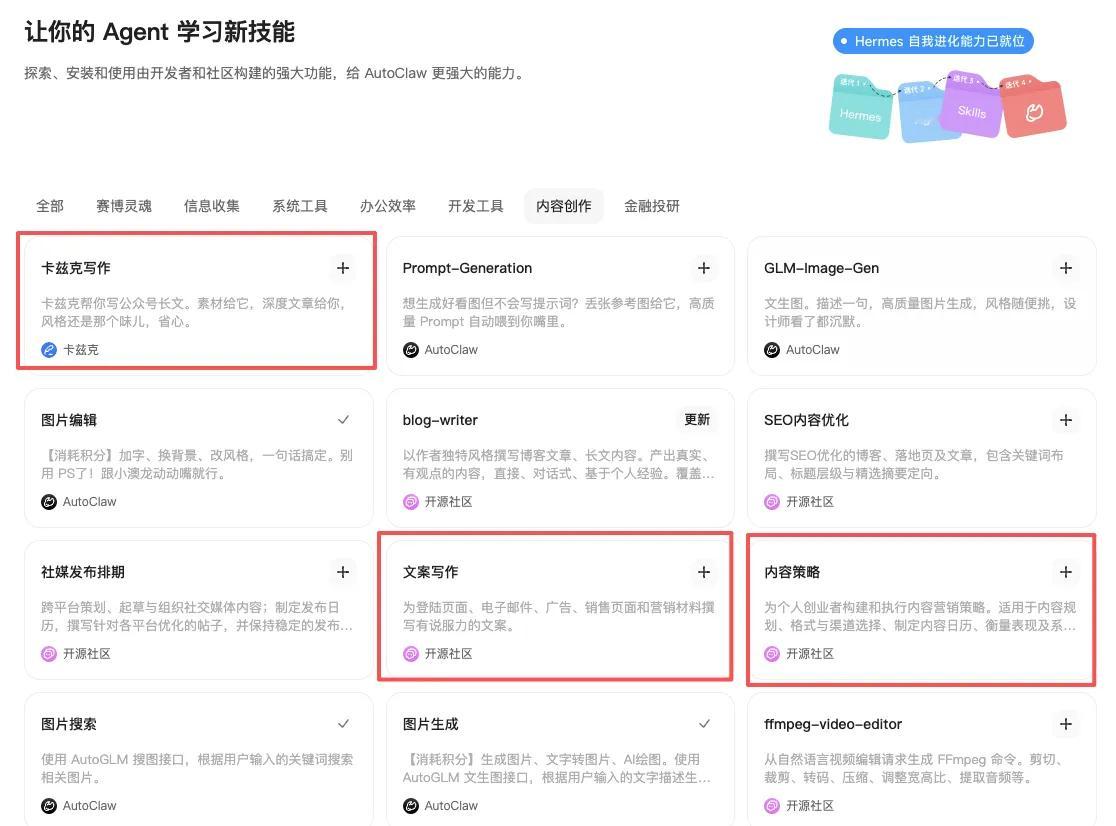Viewport: 1116px width, 826px height.
Task: Click the 卡兹克 author avatar icon
Action: 49,350
